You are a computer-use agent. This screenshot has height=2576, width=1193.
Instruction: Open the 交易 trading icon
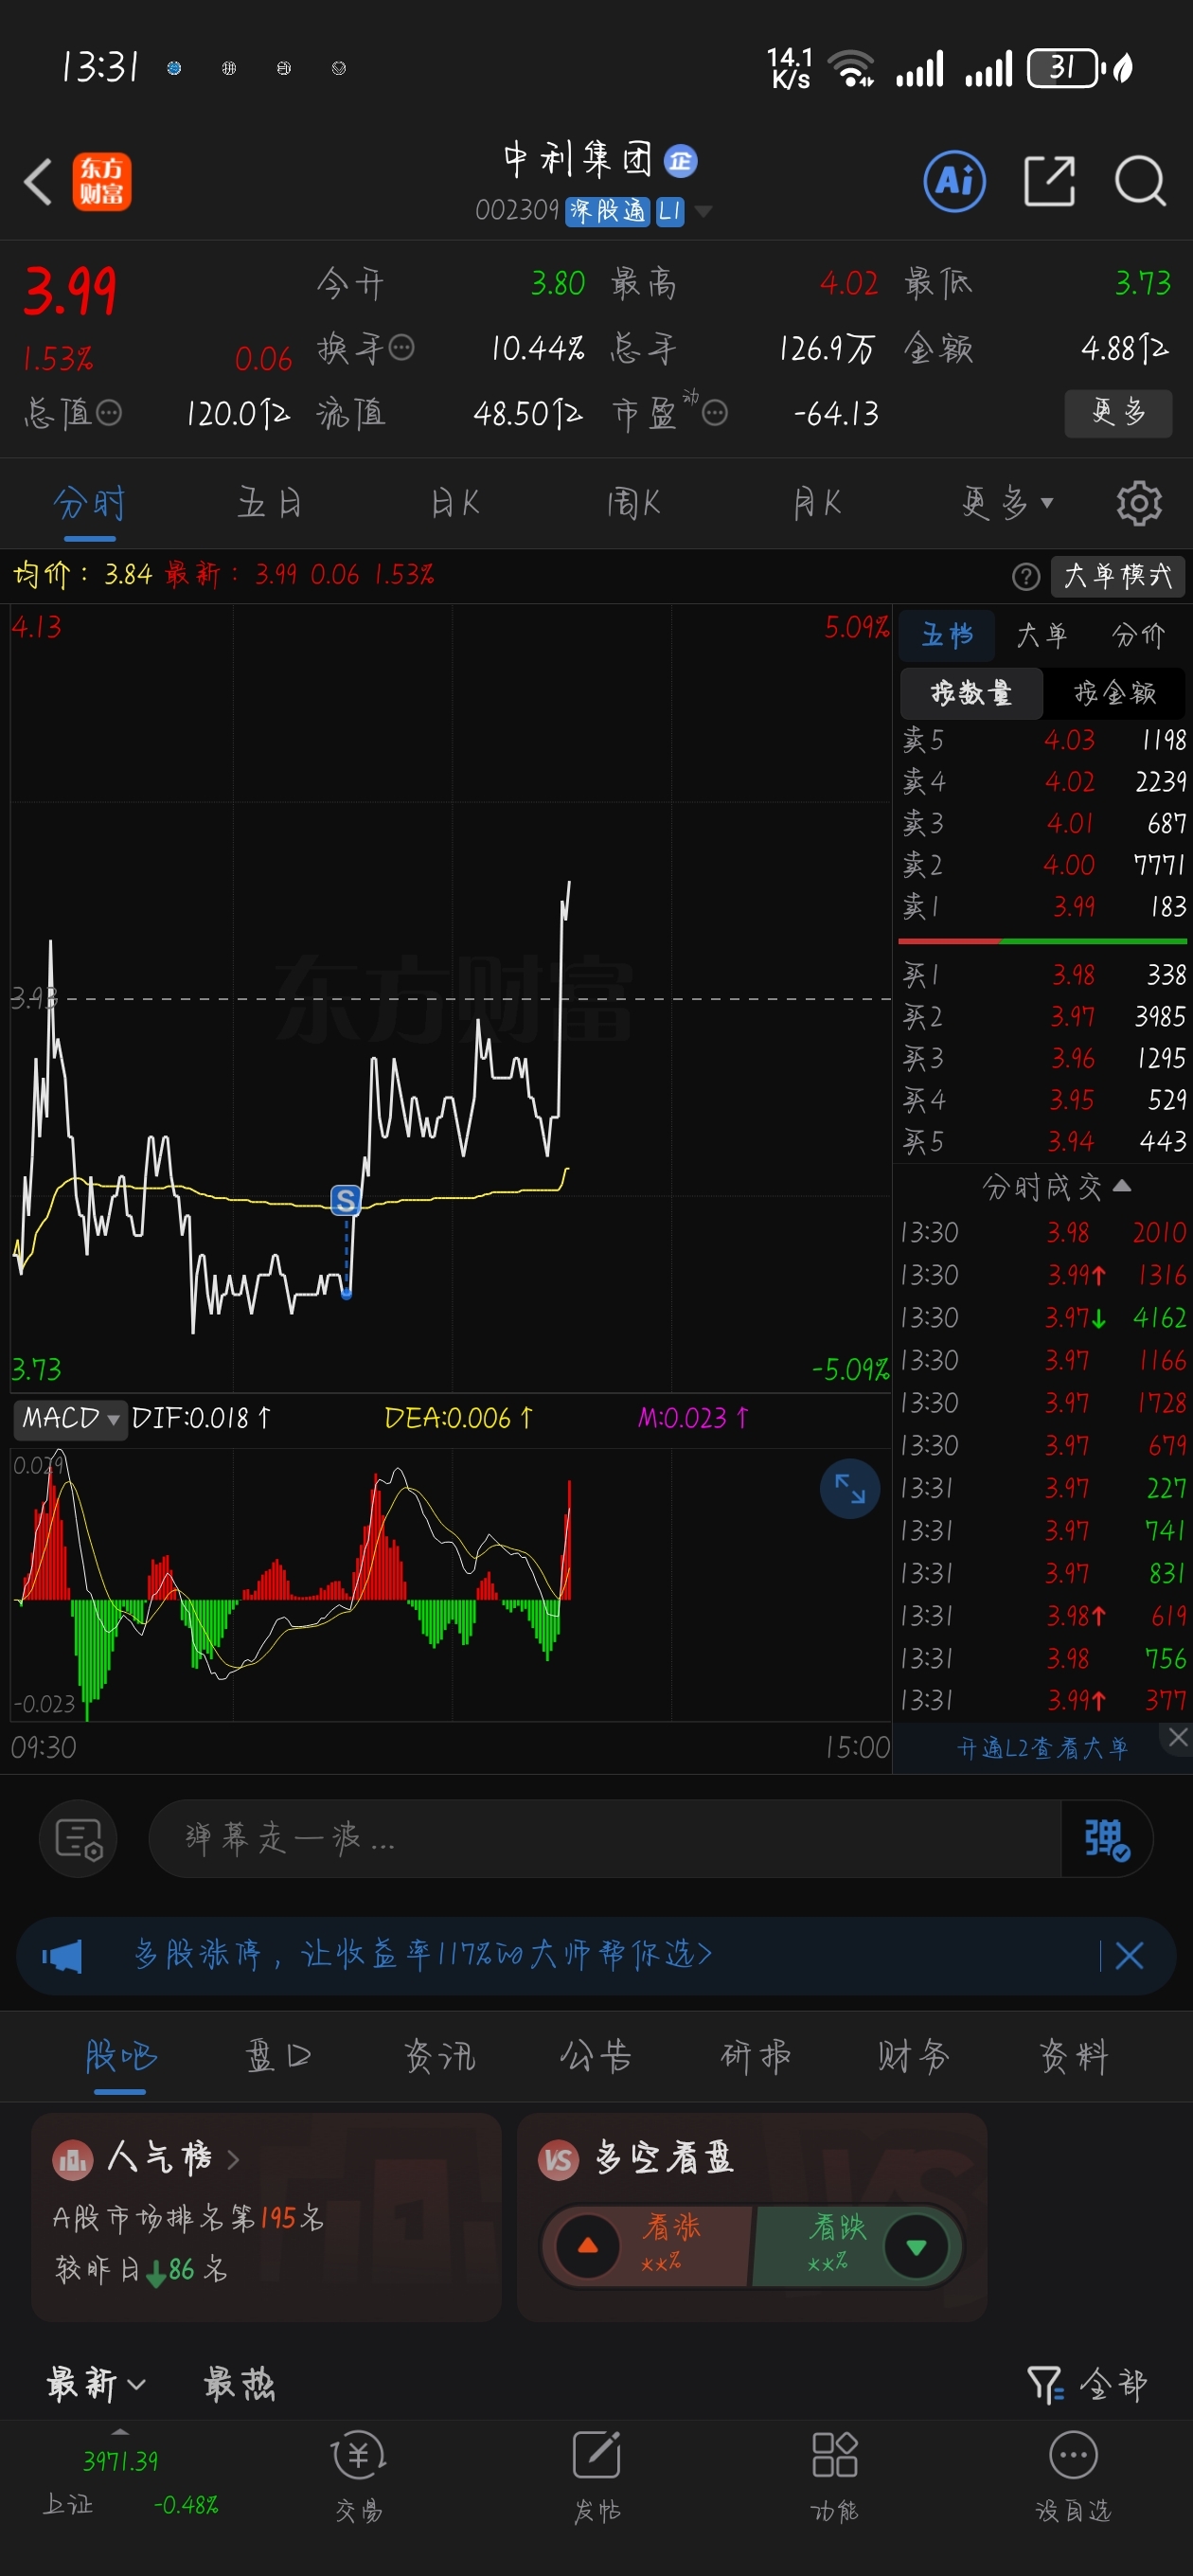pos(359,2455)
